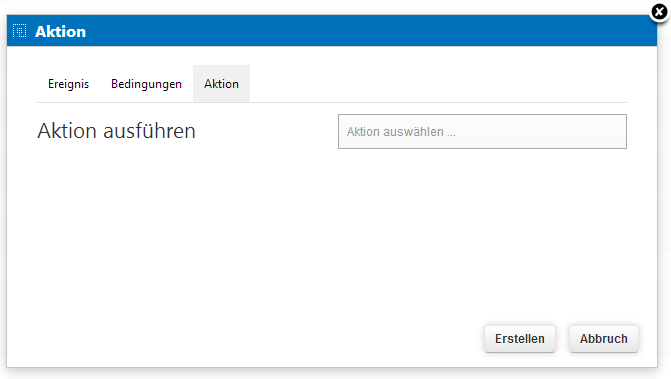The image size is (671, 379).
Task: Choose an action in the placeholder field
Action: coord(482,131)
